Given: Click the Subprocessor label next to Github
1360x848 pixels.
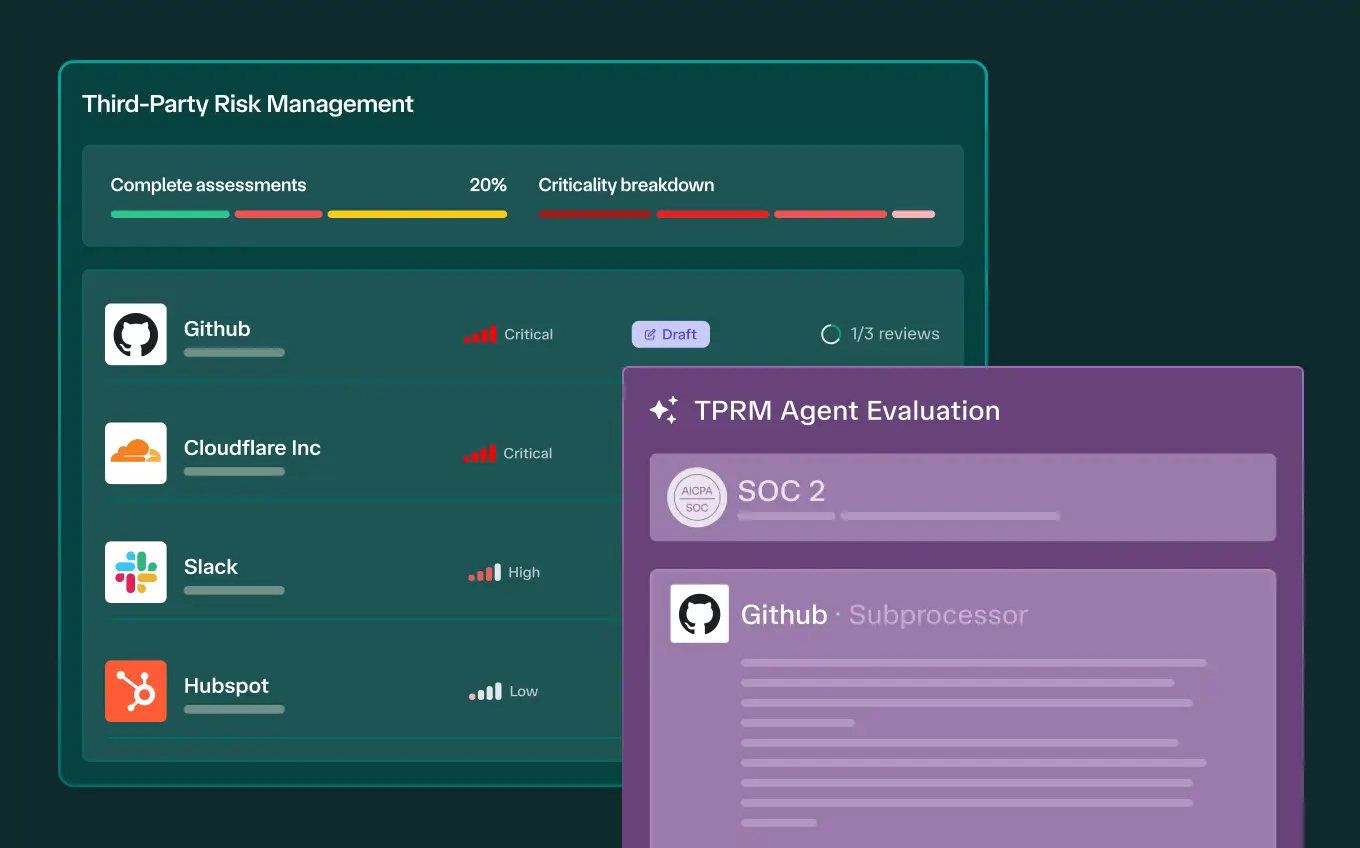Looking at the screenshot, I should (x=938, y=615).
